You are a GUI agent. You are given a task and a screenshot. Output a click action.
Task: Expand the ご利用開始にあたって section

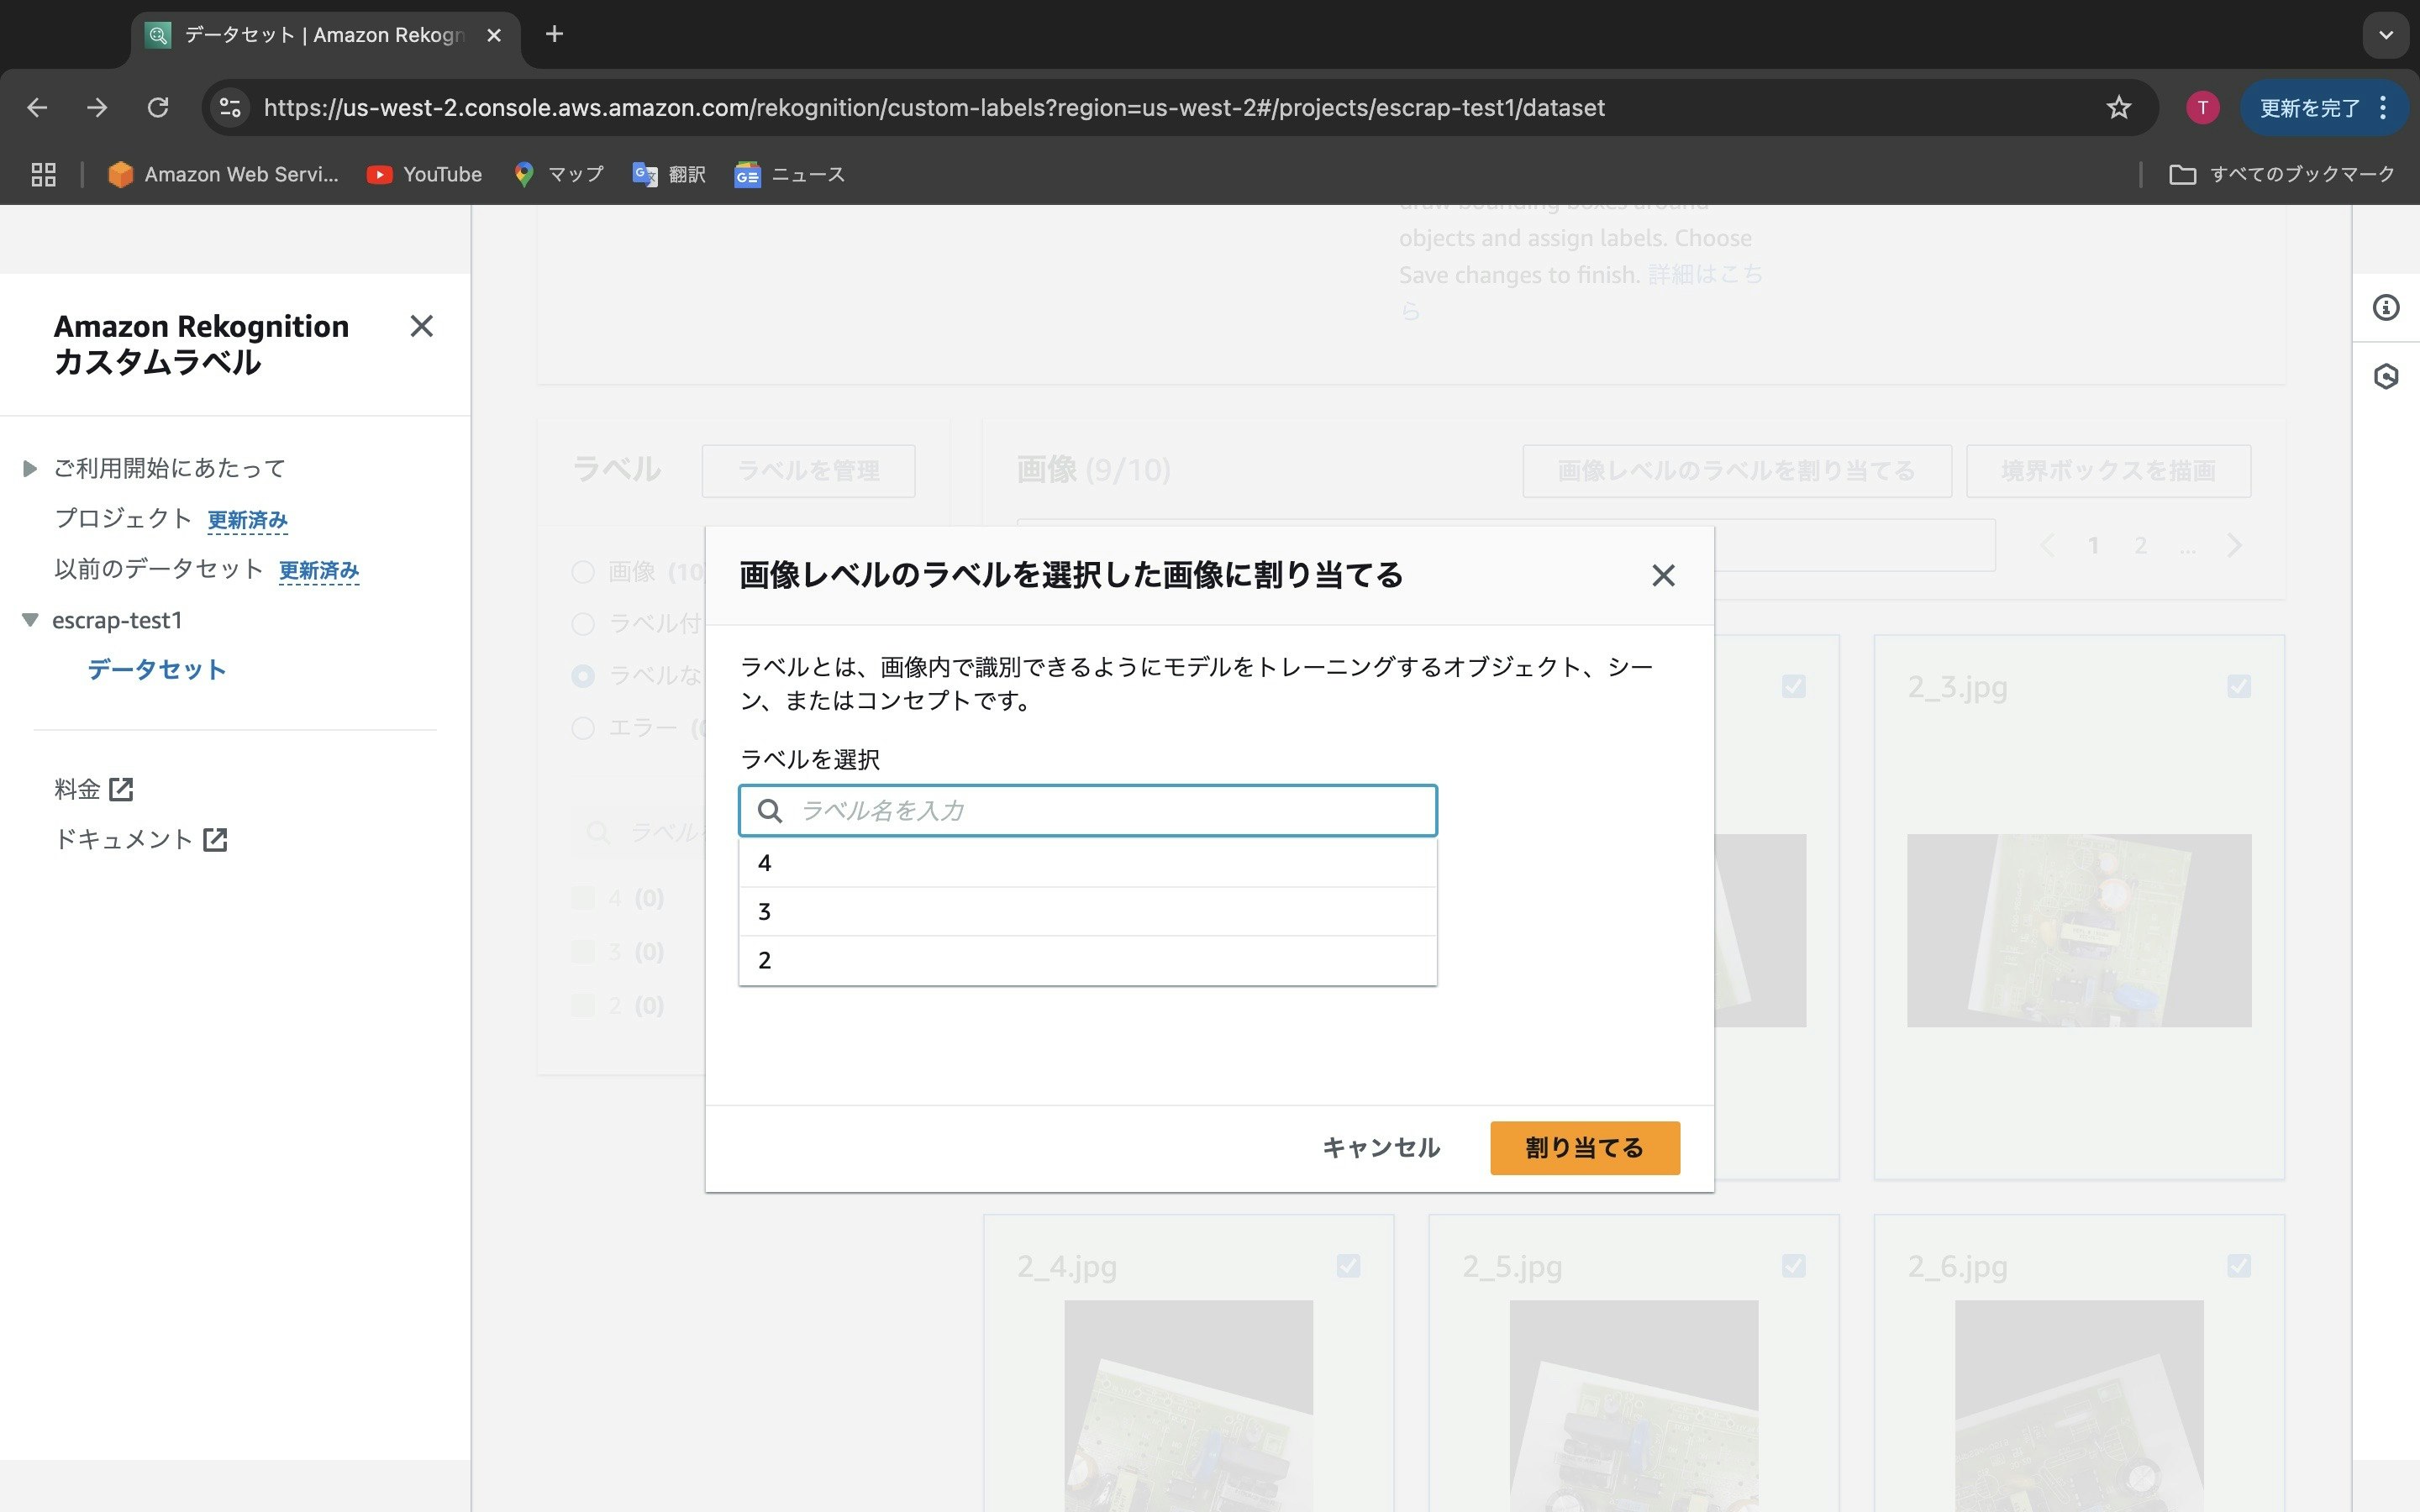tap(29, 468)
